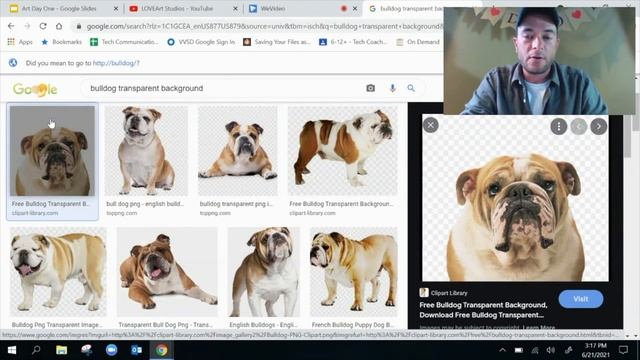The image size is (640, 360).
Task: Open the VVSD Google Sign In bookmark
Action: (201, 42)
